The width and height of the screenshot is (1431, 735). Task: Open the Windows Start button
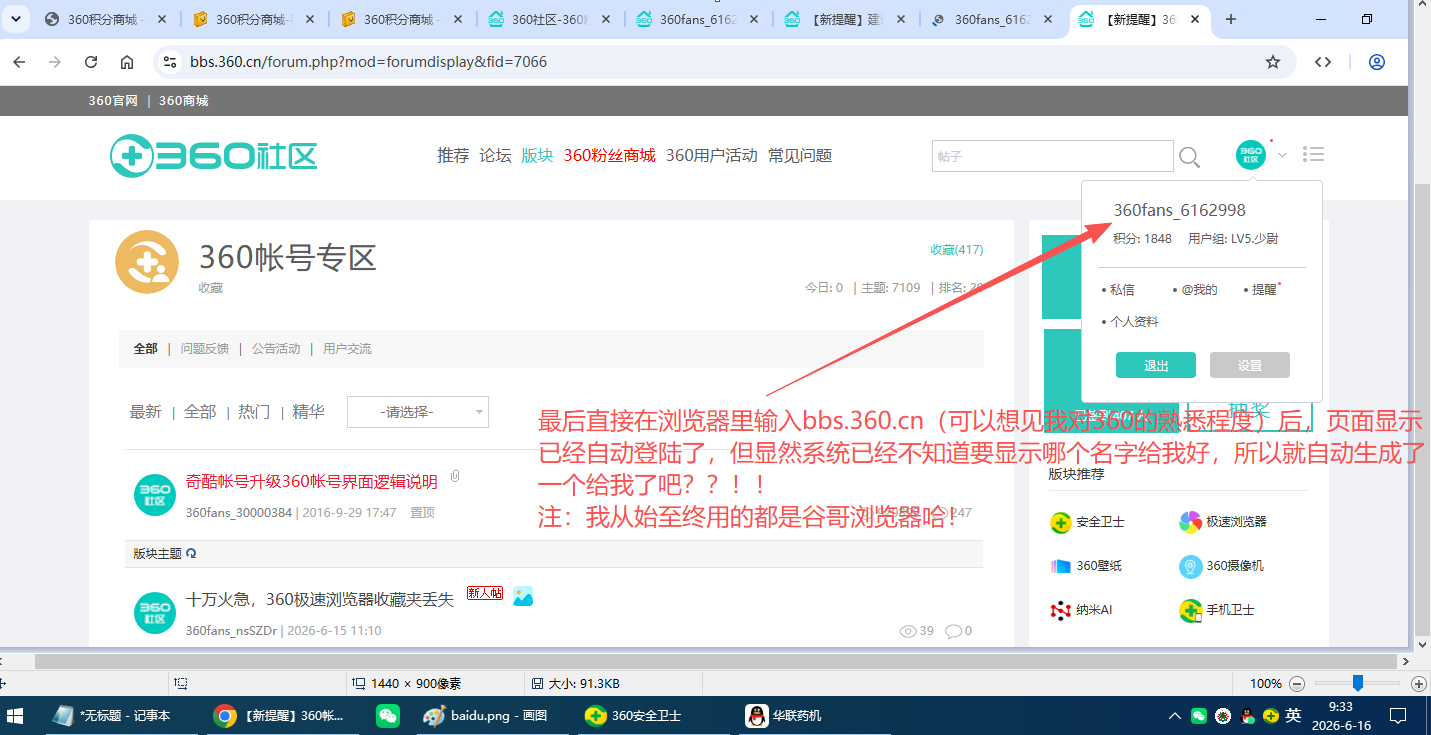15,716
